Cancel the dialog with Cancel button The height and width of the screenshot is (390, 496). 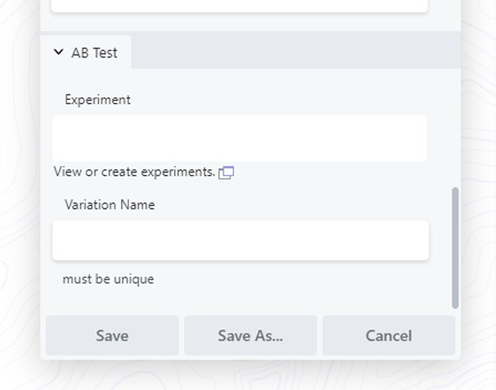coord(389,335)
